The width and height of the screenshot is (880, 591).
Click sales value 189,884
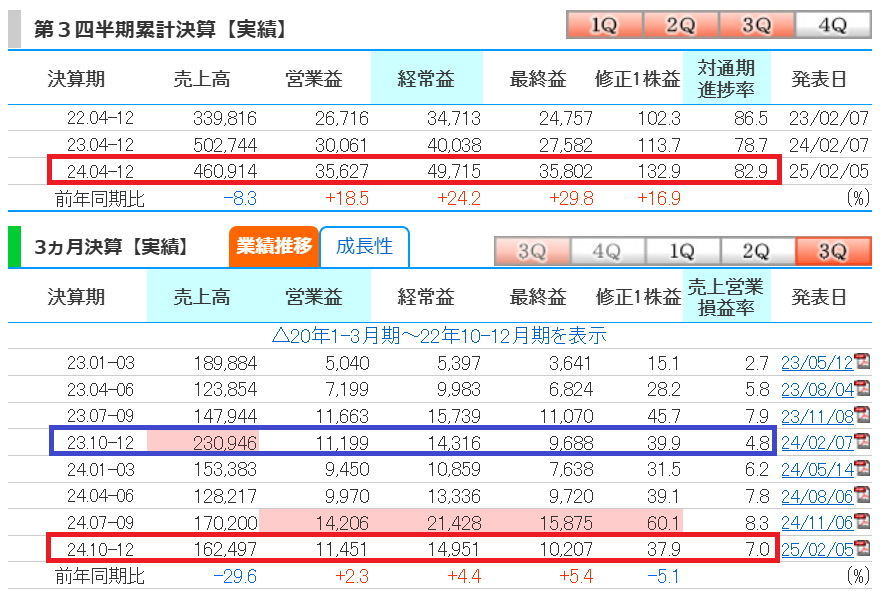[225, 363]
